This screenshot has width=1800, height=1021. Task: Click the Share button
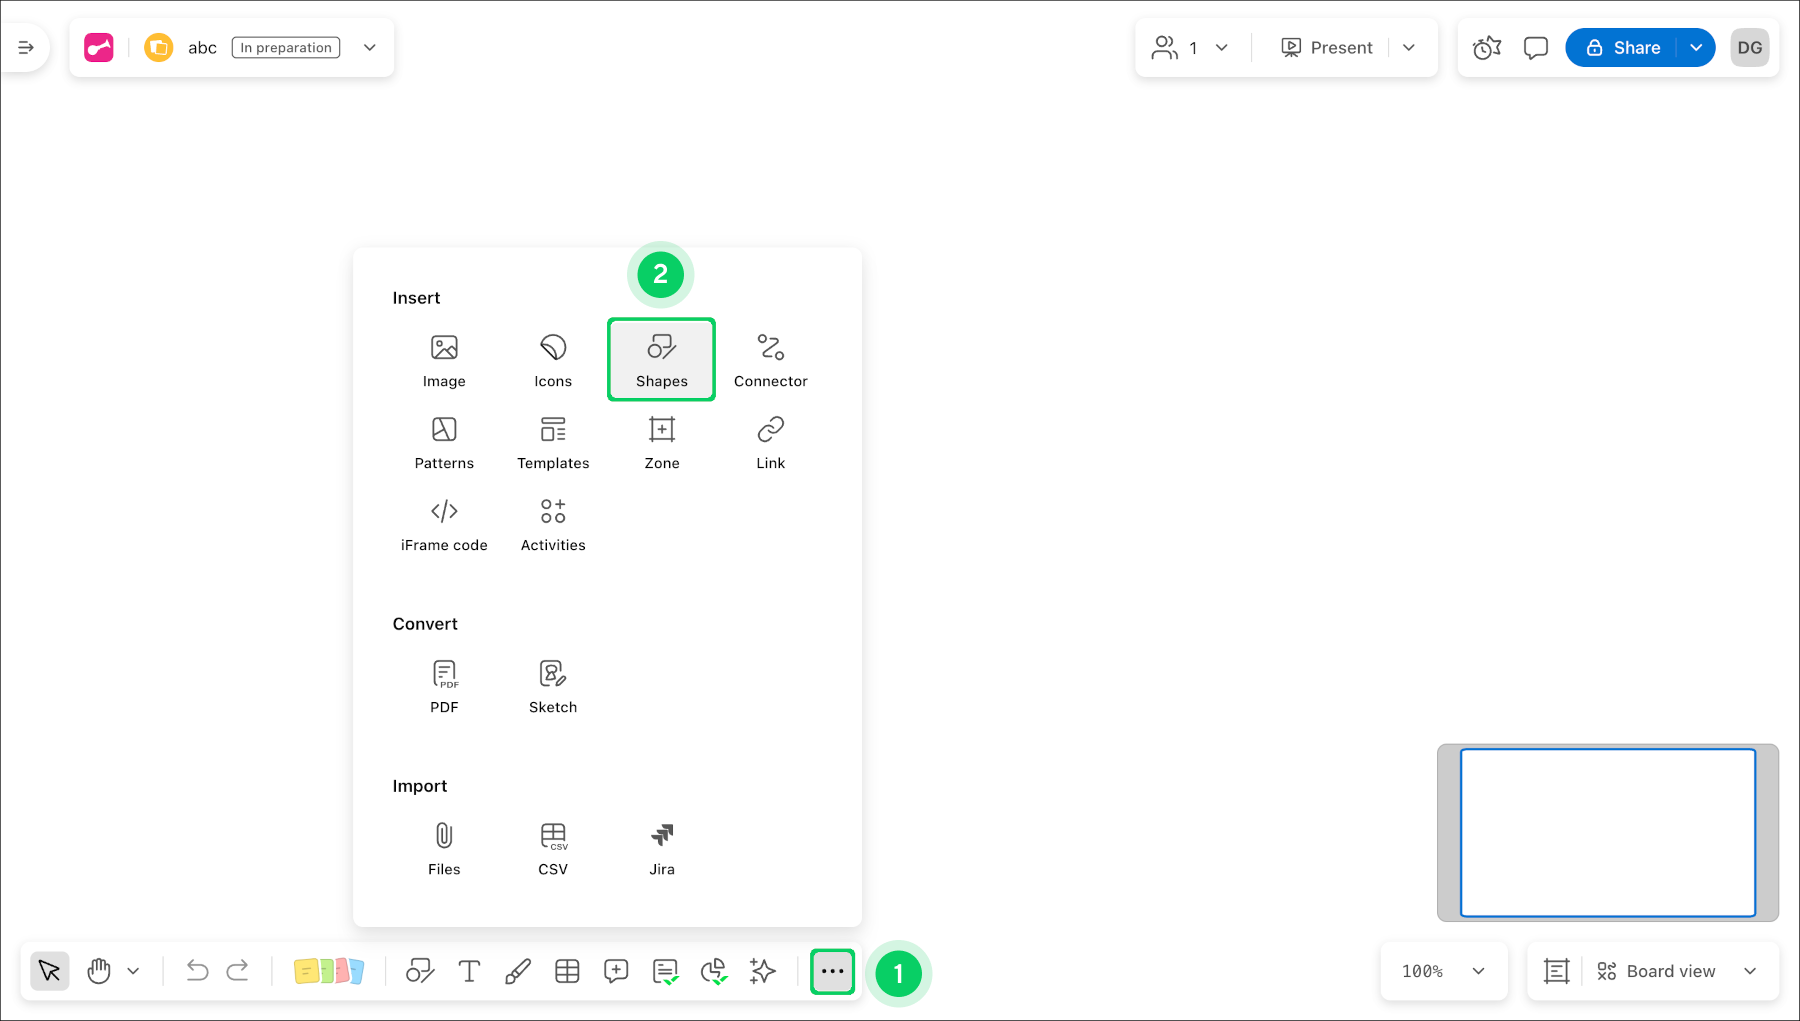click(1632, 47)
